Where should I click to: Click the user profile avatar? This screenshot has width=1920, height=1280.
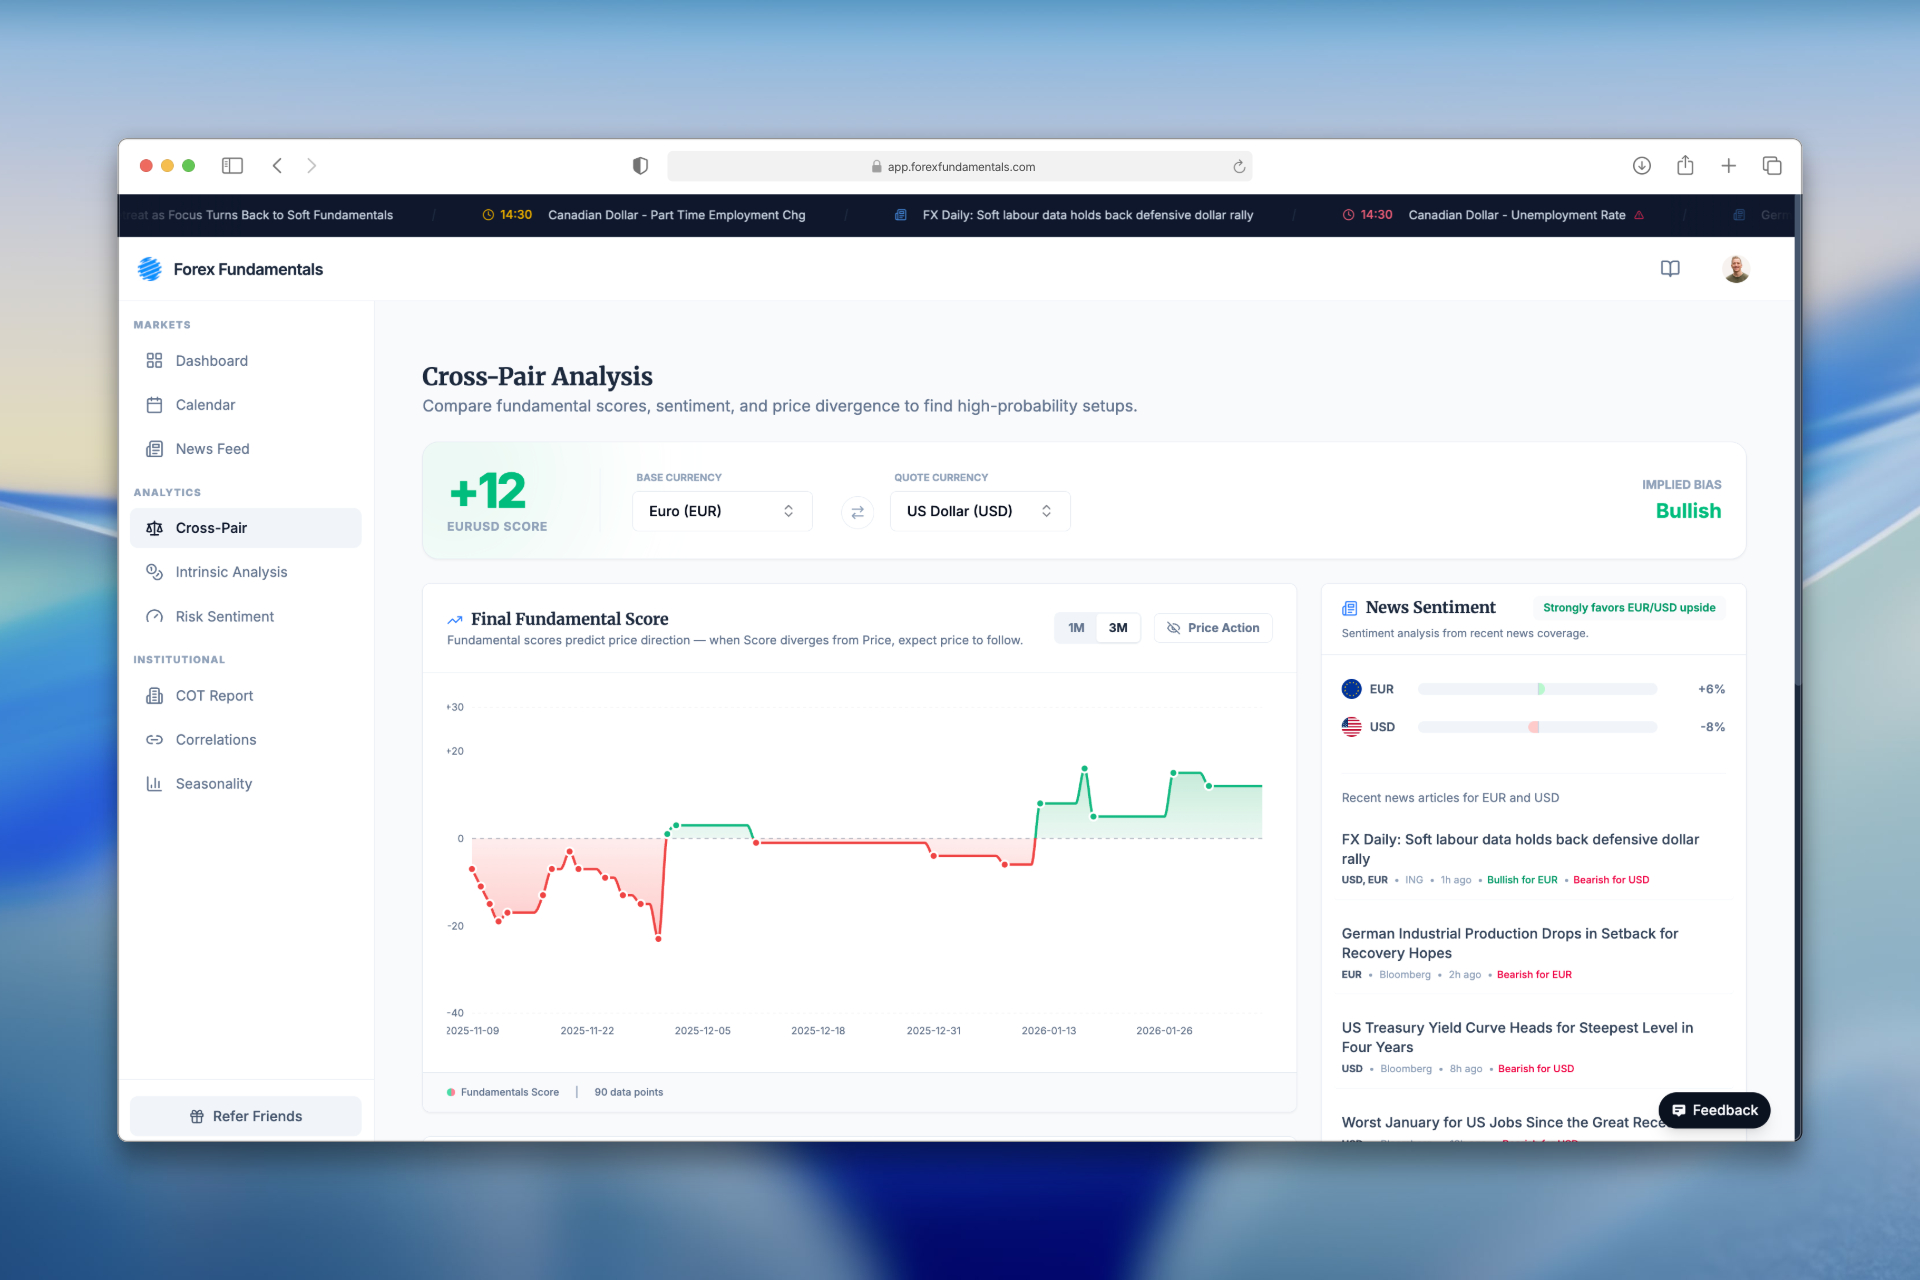[x=1736, y=269]
